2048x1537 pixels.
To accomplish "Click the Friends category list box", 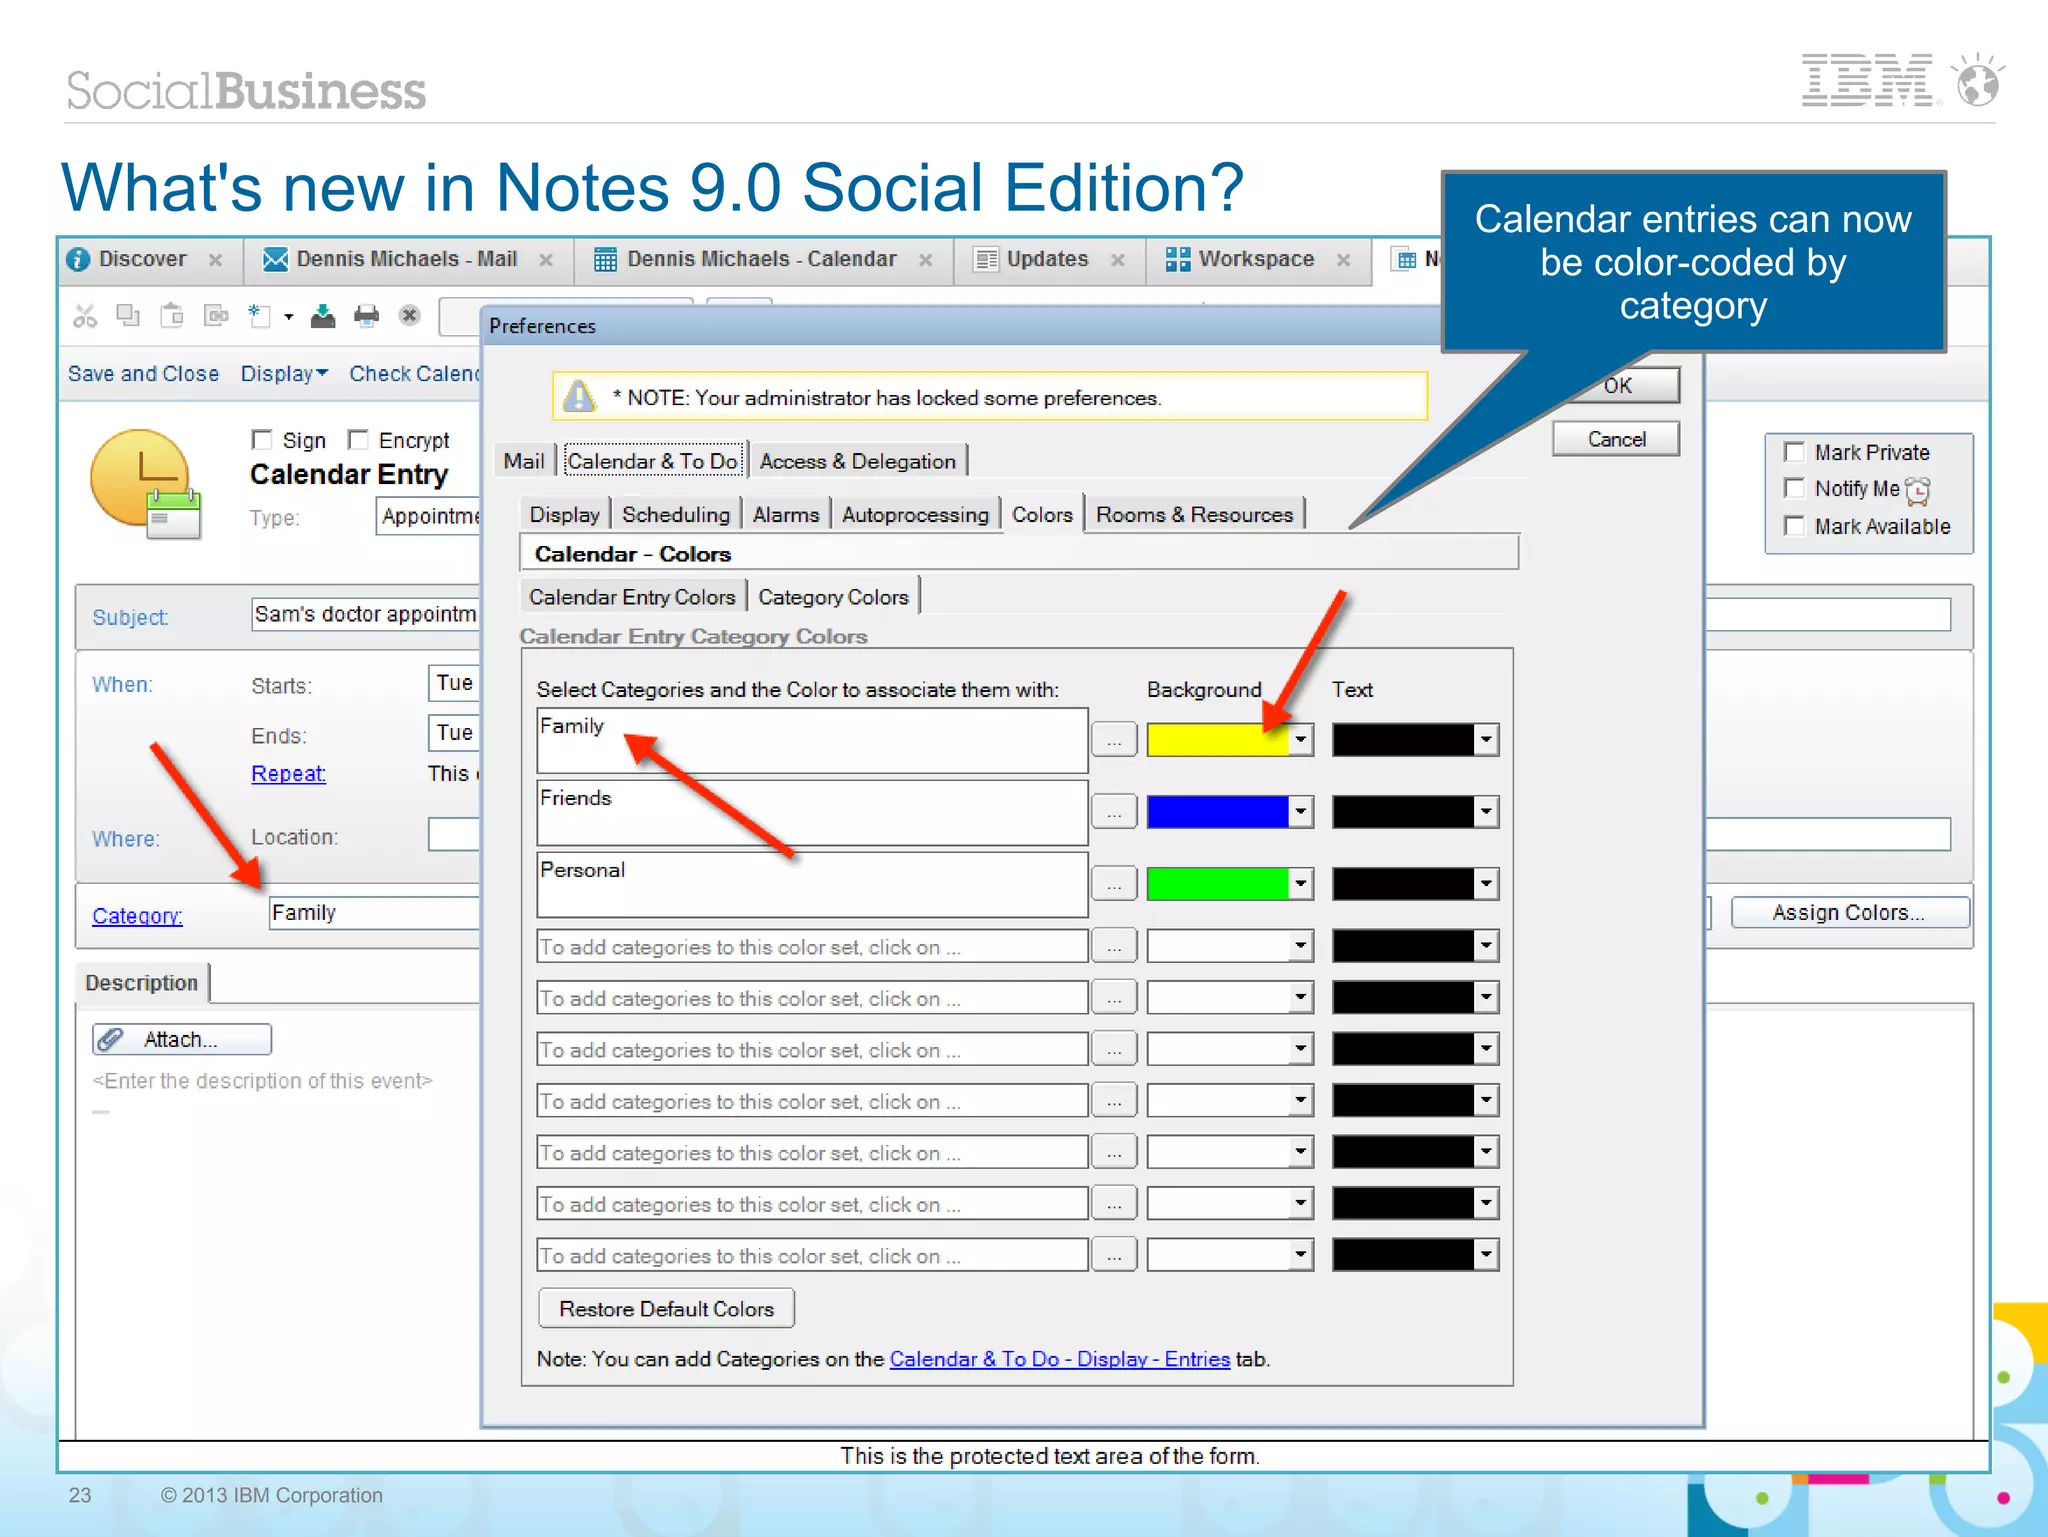I will (812, 813).
